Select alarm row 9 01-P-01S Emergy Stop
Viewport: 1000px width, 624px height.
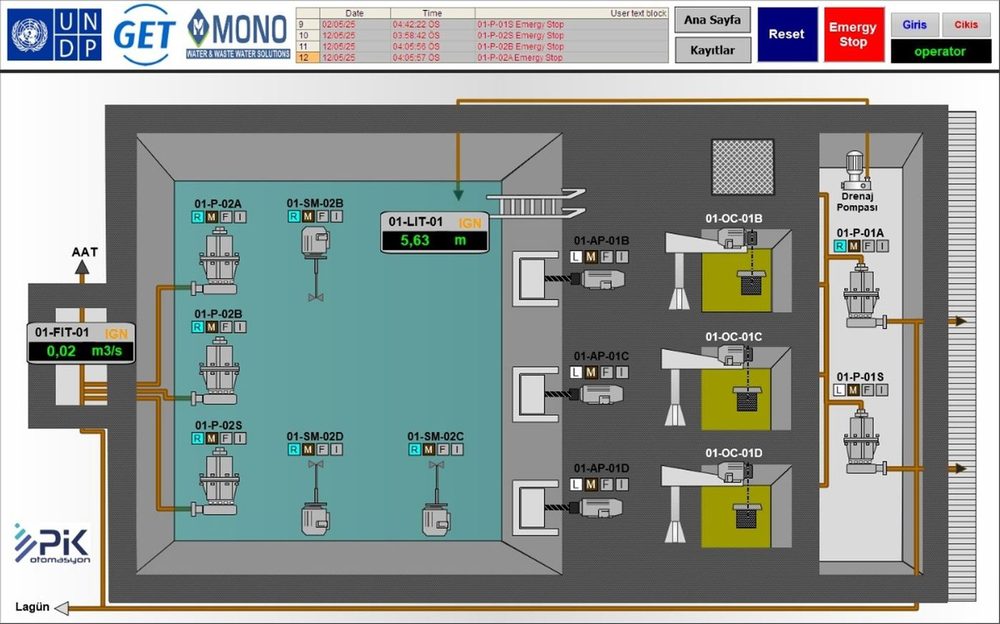[482, 24]
